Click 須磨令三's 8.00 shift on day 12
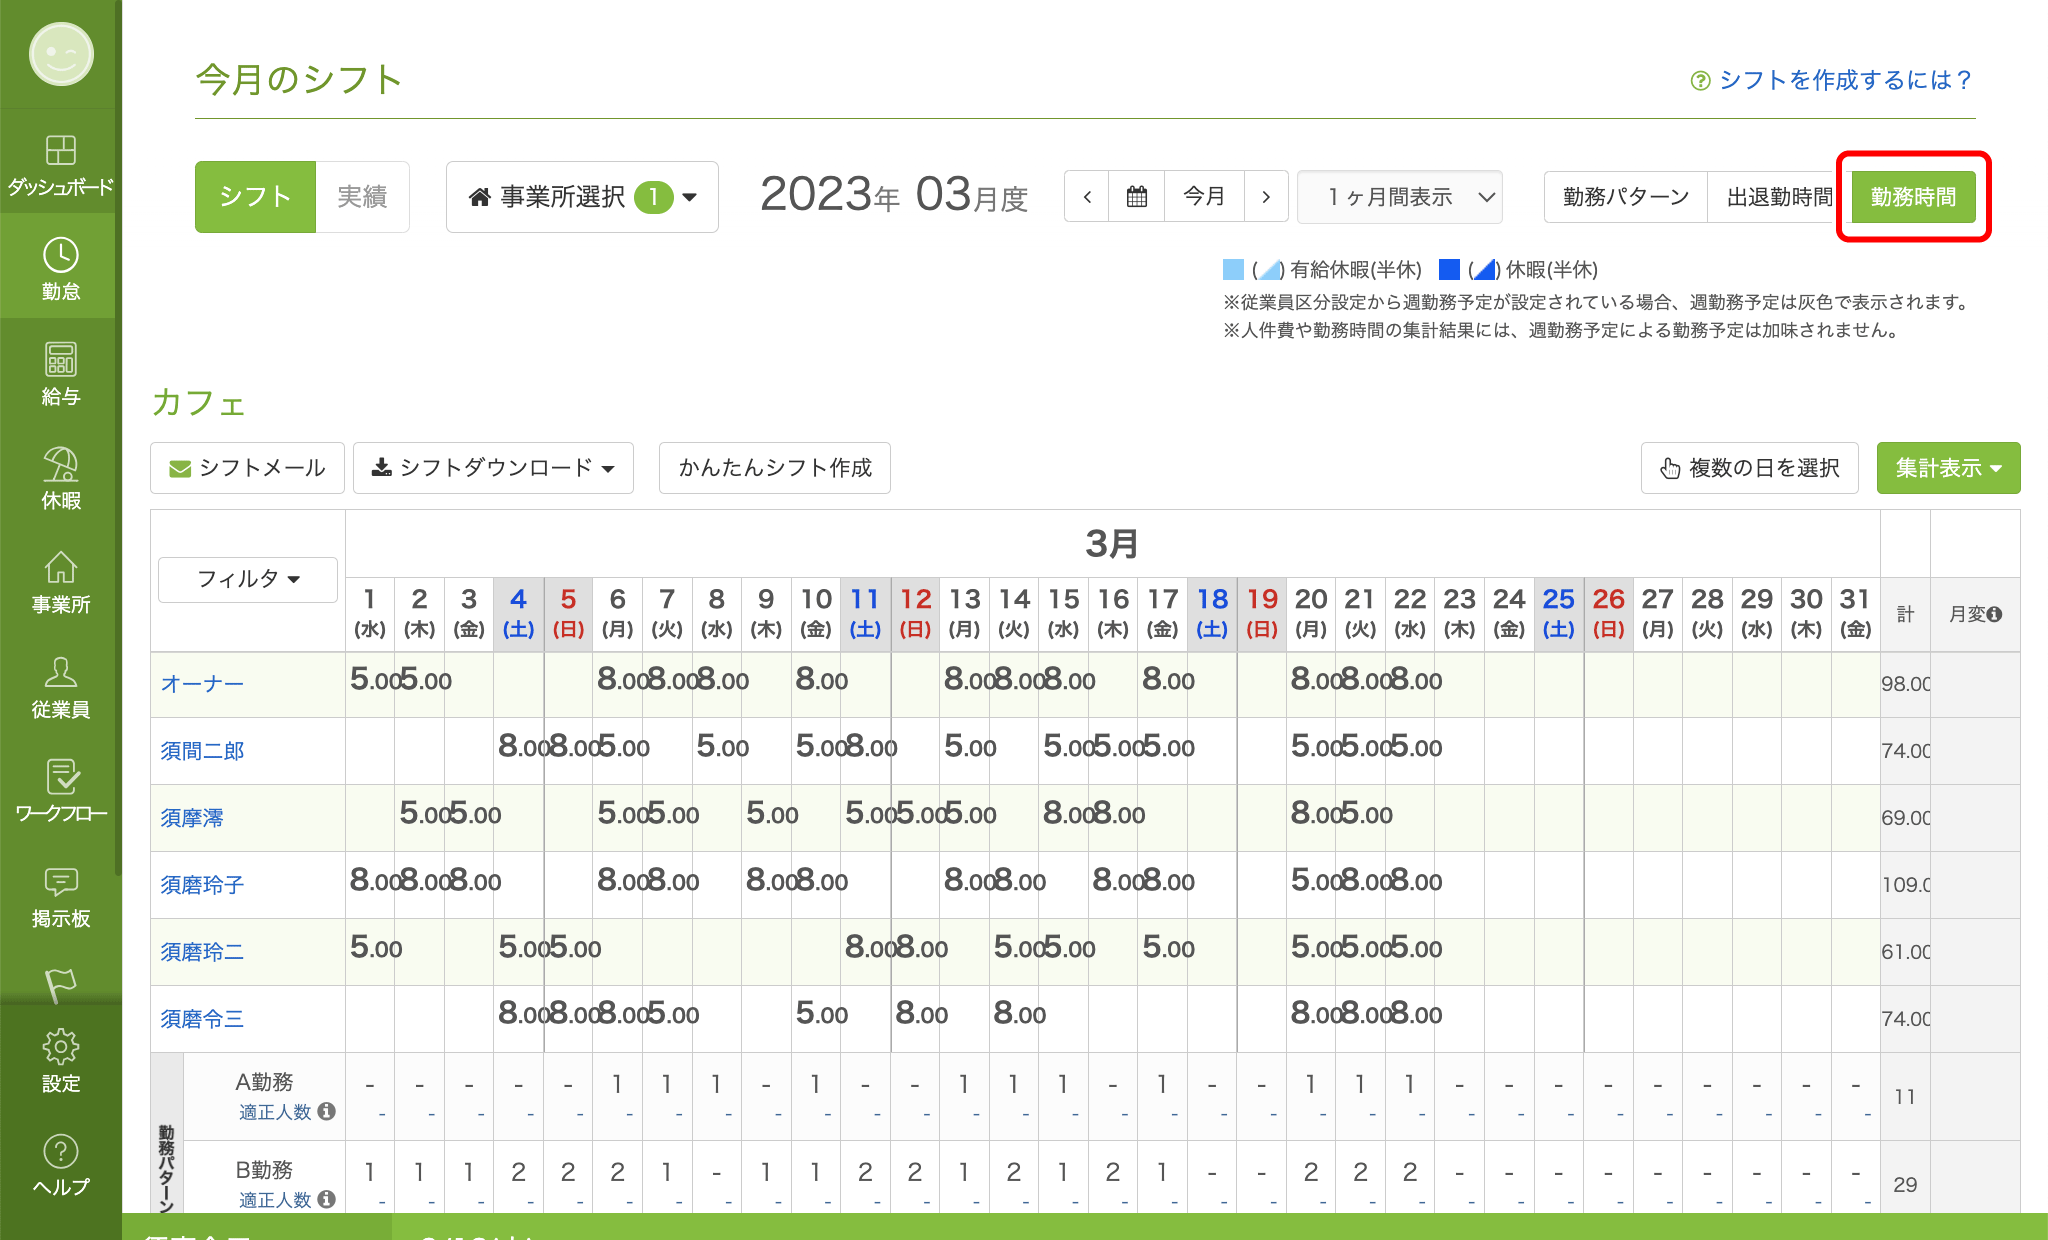 pyautogui.click(x=921, y=1014)
